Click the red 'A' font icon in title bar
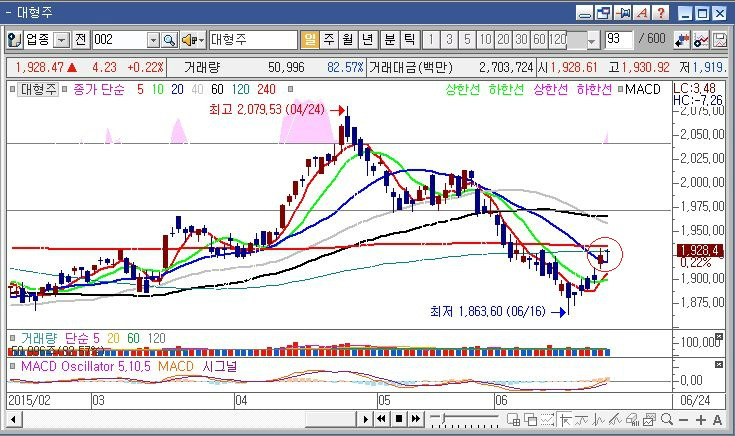The image size is (735, 436). coord(642,13)
